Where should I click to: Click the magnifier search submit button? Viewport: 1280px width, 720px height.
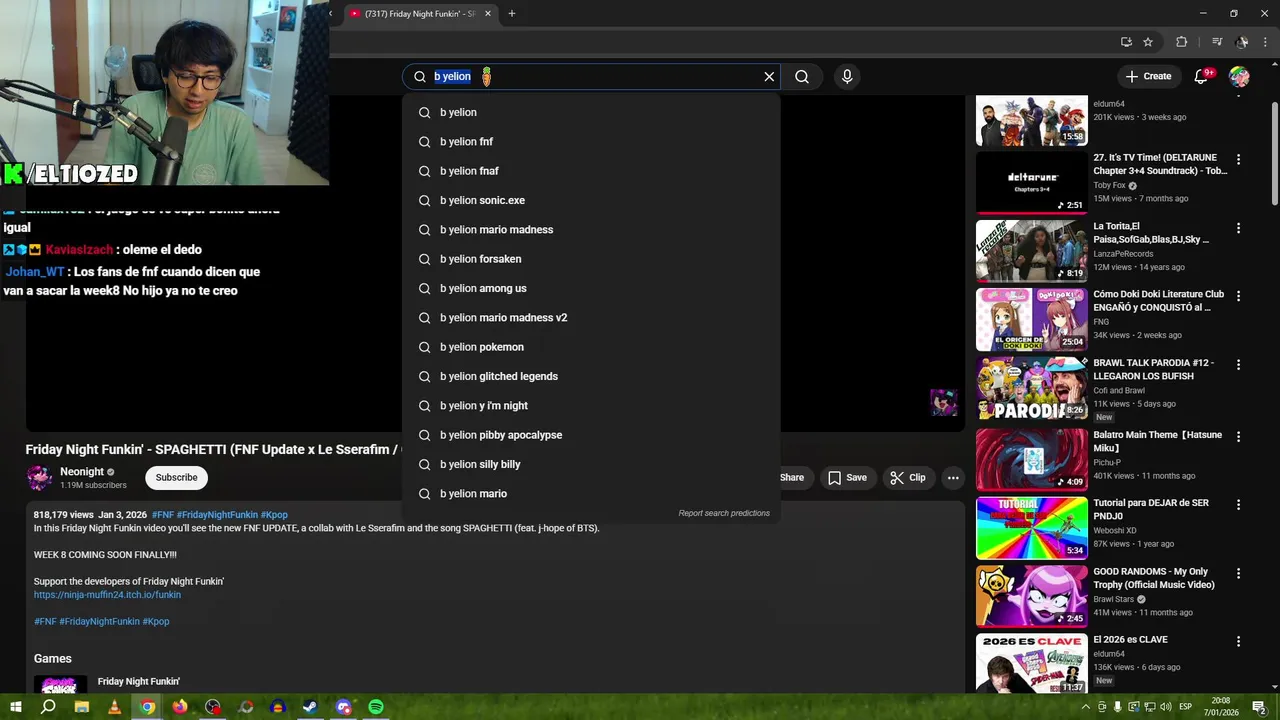click(x=802, y=77)
